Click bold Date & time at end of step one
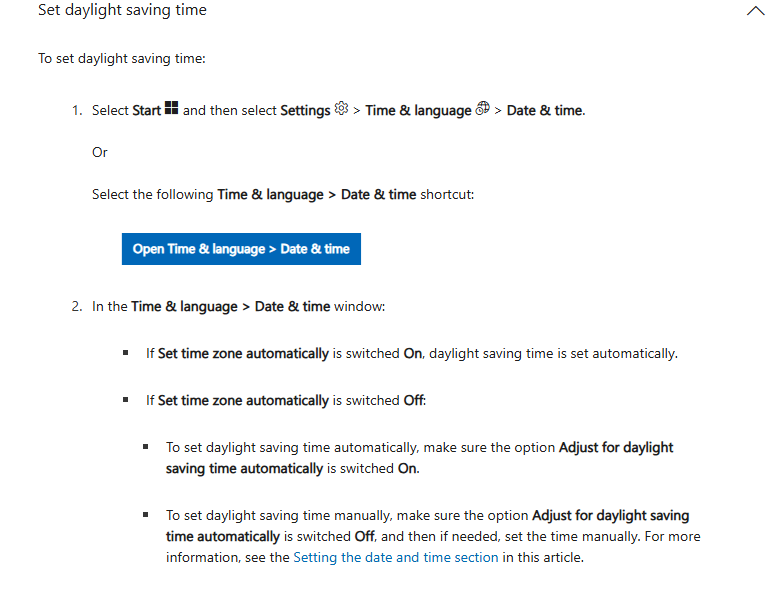 [545, 110]
